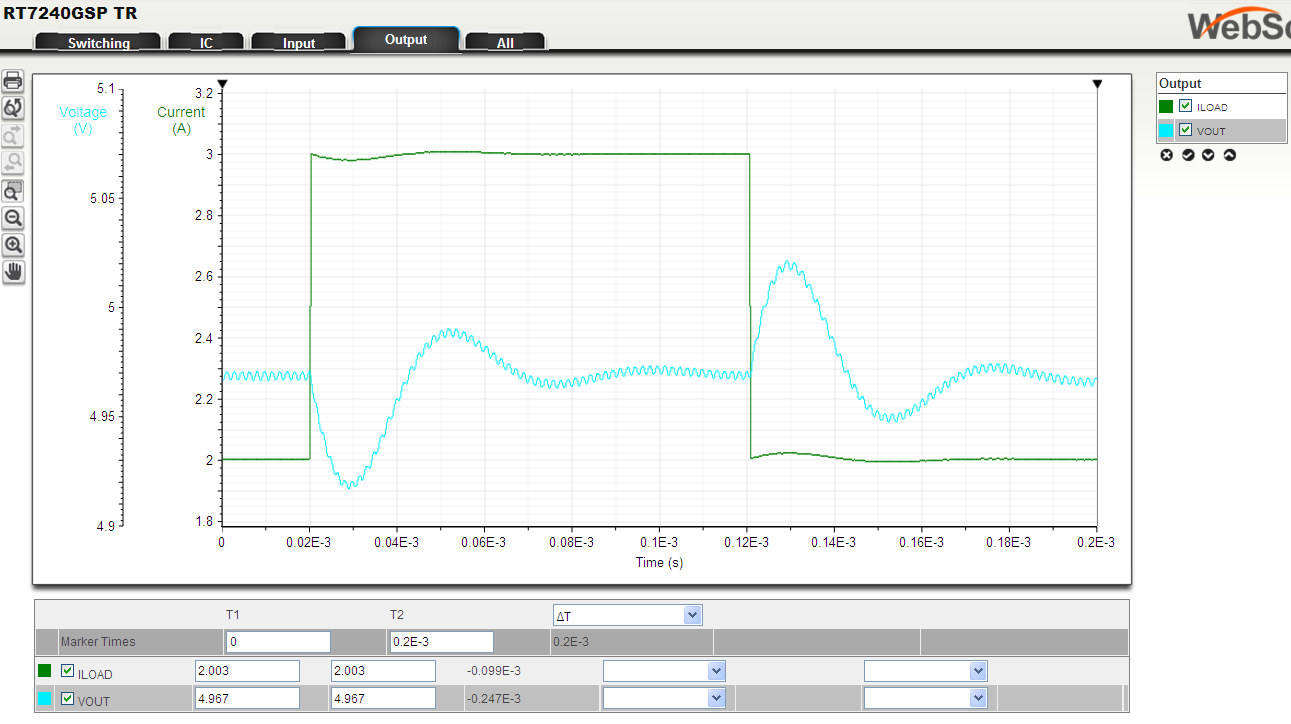
Task: Switch to the Switching tab
Action: (x=97, y=42)
